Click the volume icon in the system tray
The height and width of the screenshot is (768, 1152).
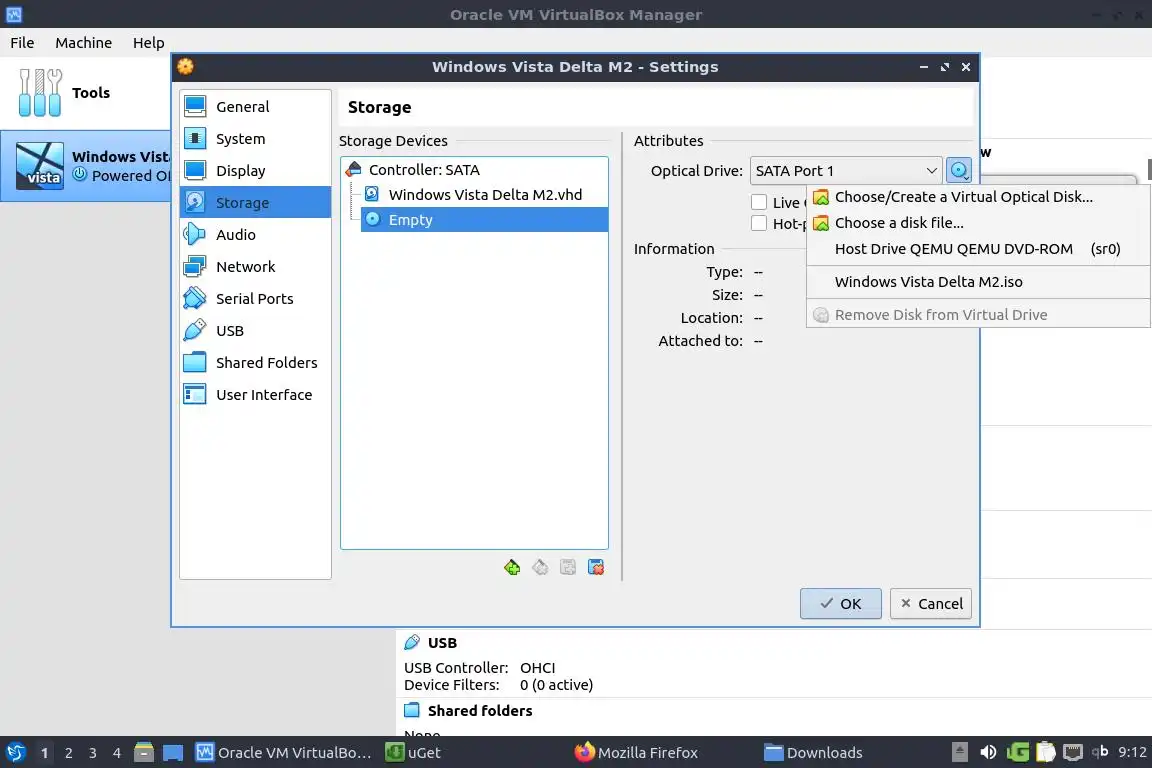(988, 753)
